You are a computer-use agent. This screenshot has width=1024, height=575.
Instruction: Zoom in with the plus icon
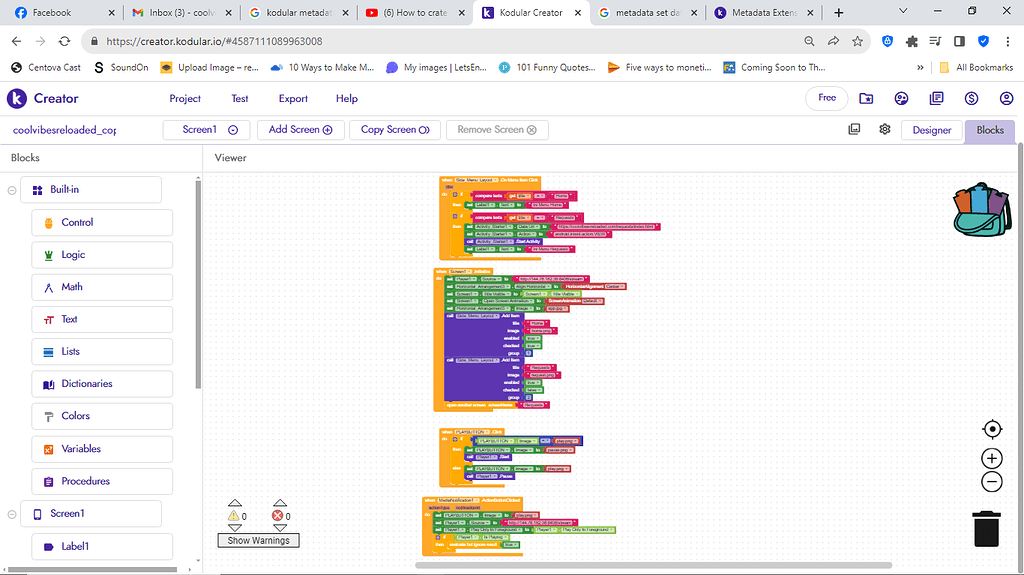992,458
